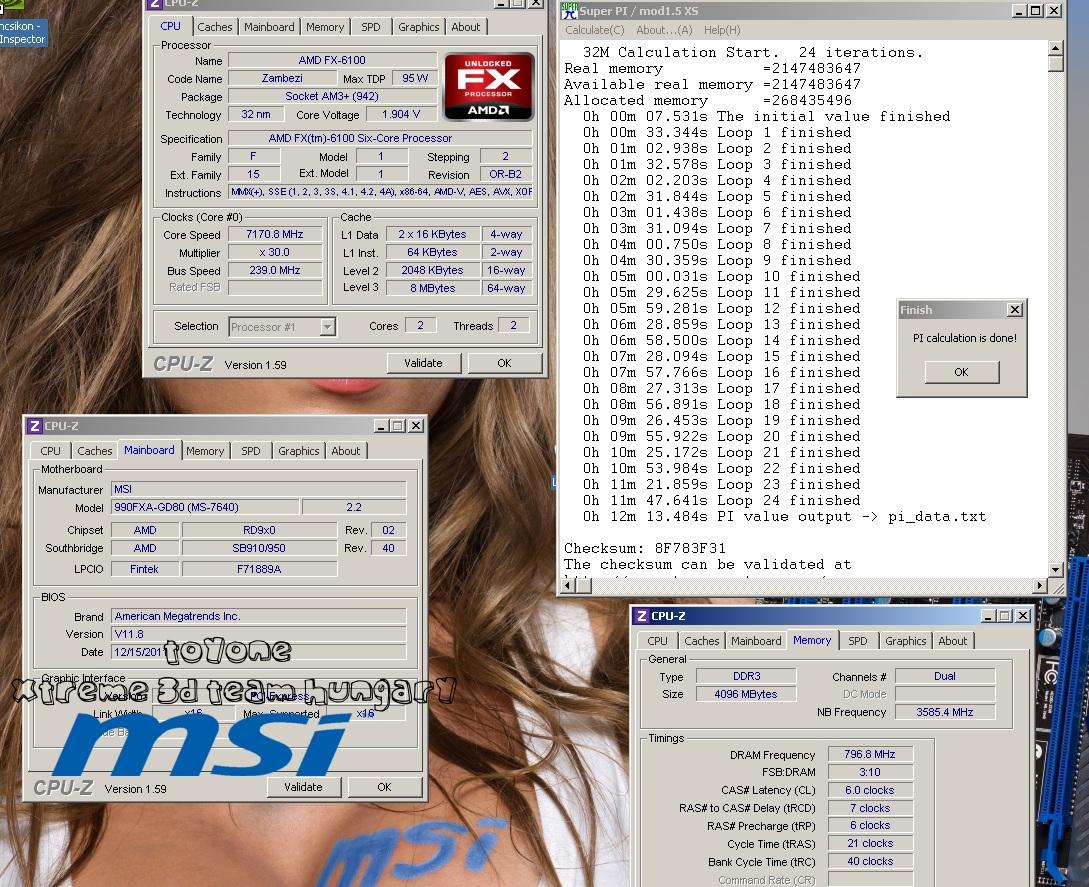Open the Processor #1 selection dropdown
Viewport: 1089px width, 887px height.
coord(327,326)
